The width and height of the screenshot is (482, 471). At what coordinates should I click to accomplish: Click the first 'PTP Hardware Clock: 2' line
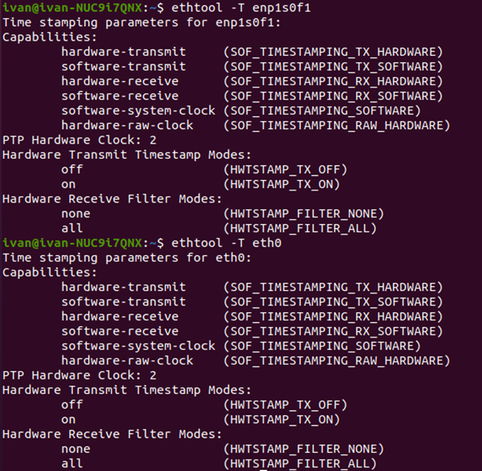coord(79,140)
